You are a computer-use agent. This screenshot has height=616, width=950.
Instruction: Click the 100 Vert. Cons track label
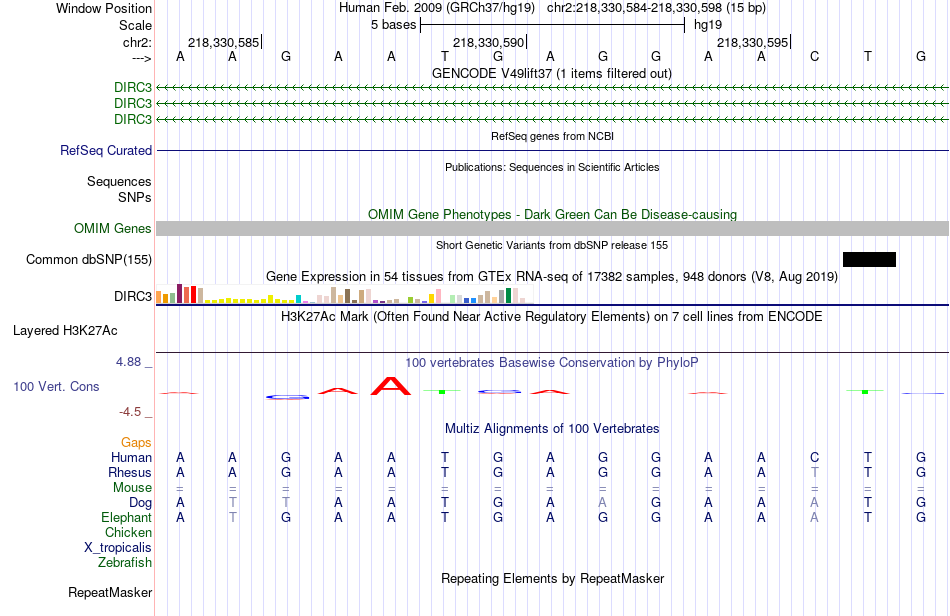coord(56,386)
